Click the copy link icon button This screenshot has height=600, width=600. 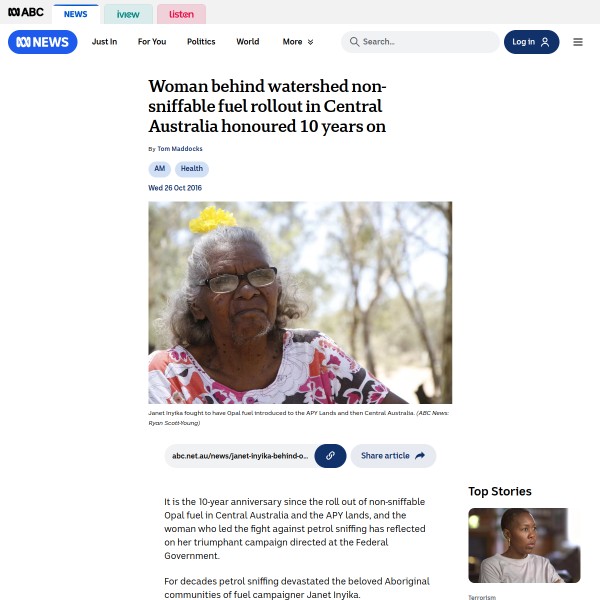(330, 455)
